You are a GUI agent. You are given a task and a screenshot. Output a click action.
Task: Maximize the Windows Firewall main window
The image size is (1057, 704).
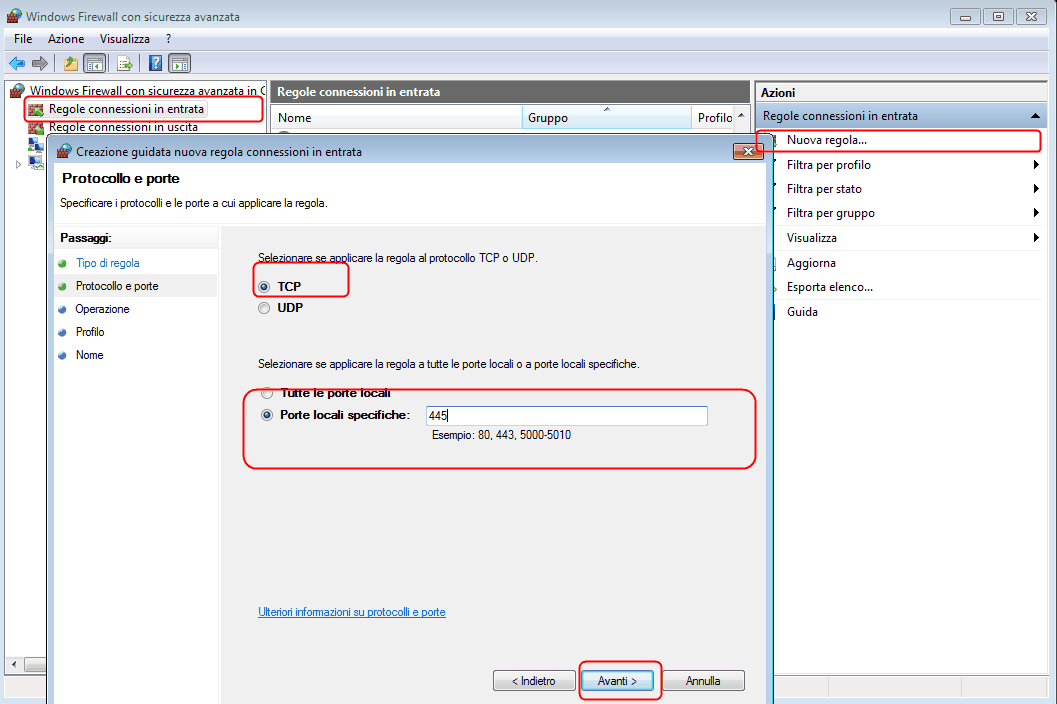tap(998, 16)
